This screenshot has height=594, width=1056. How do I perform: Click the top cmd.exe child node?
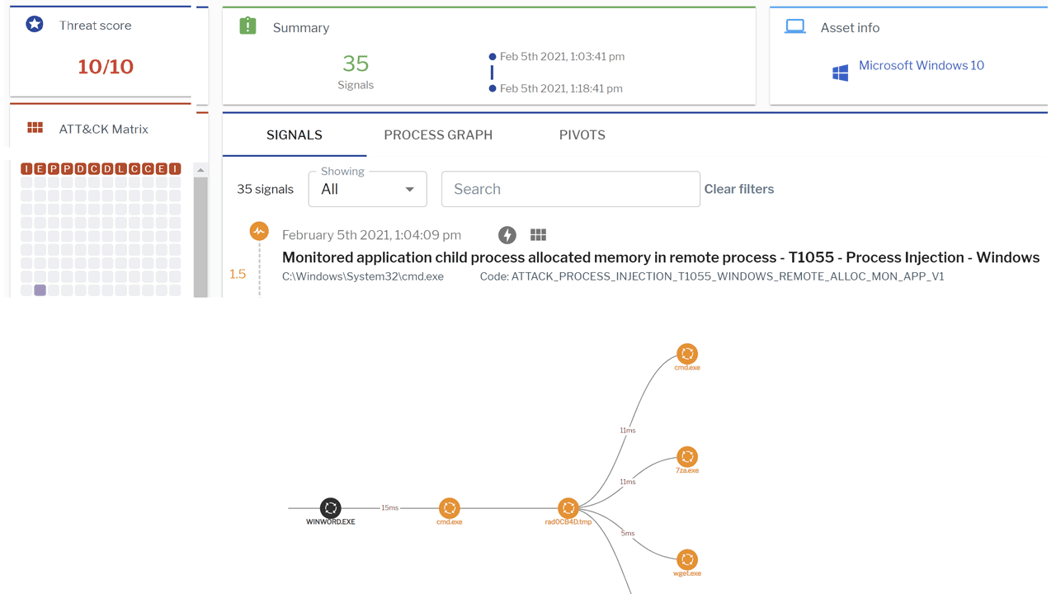687,354
